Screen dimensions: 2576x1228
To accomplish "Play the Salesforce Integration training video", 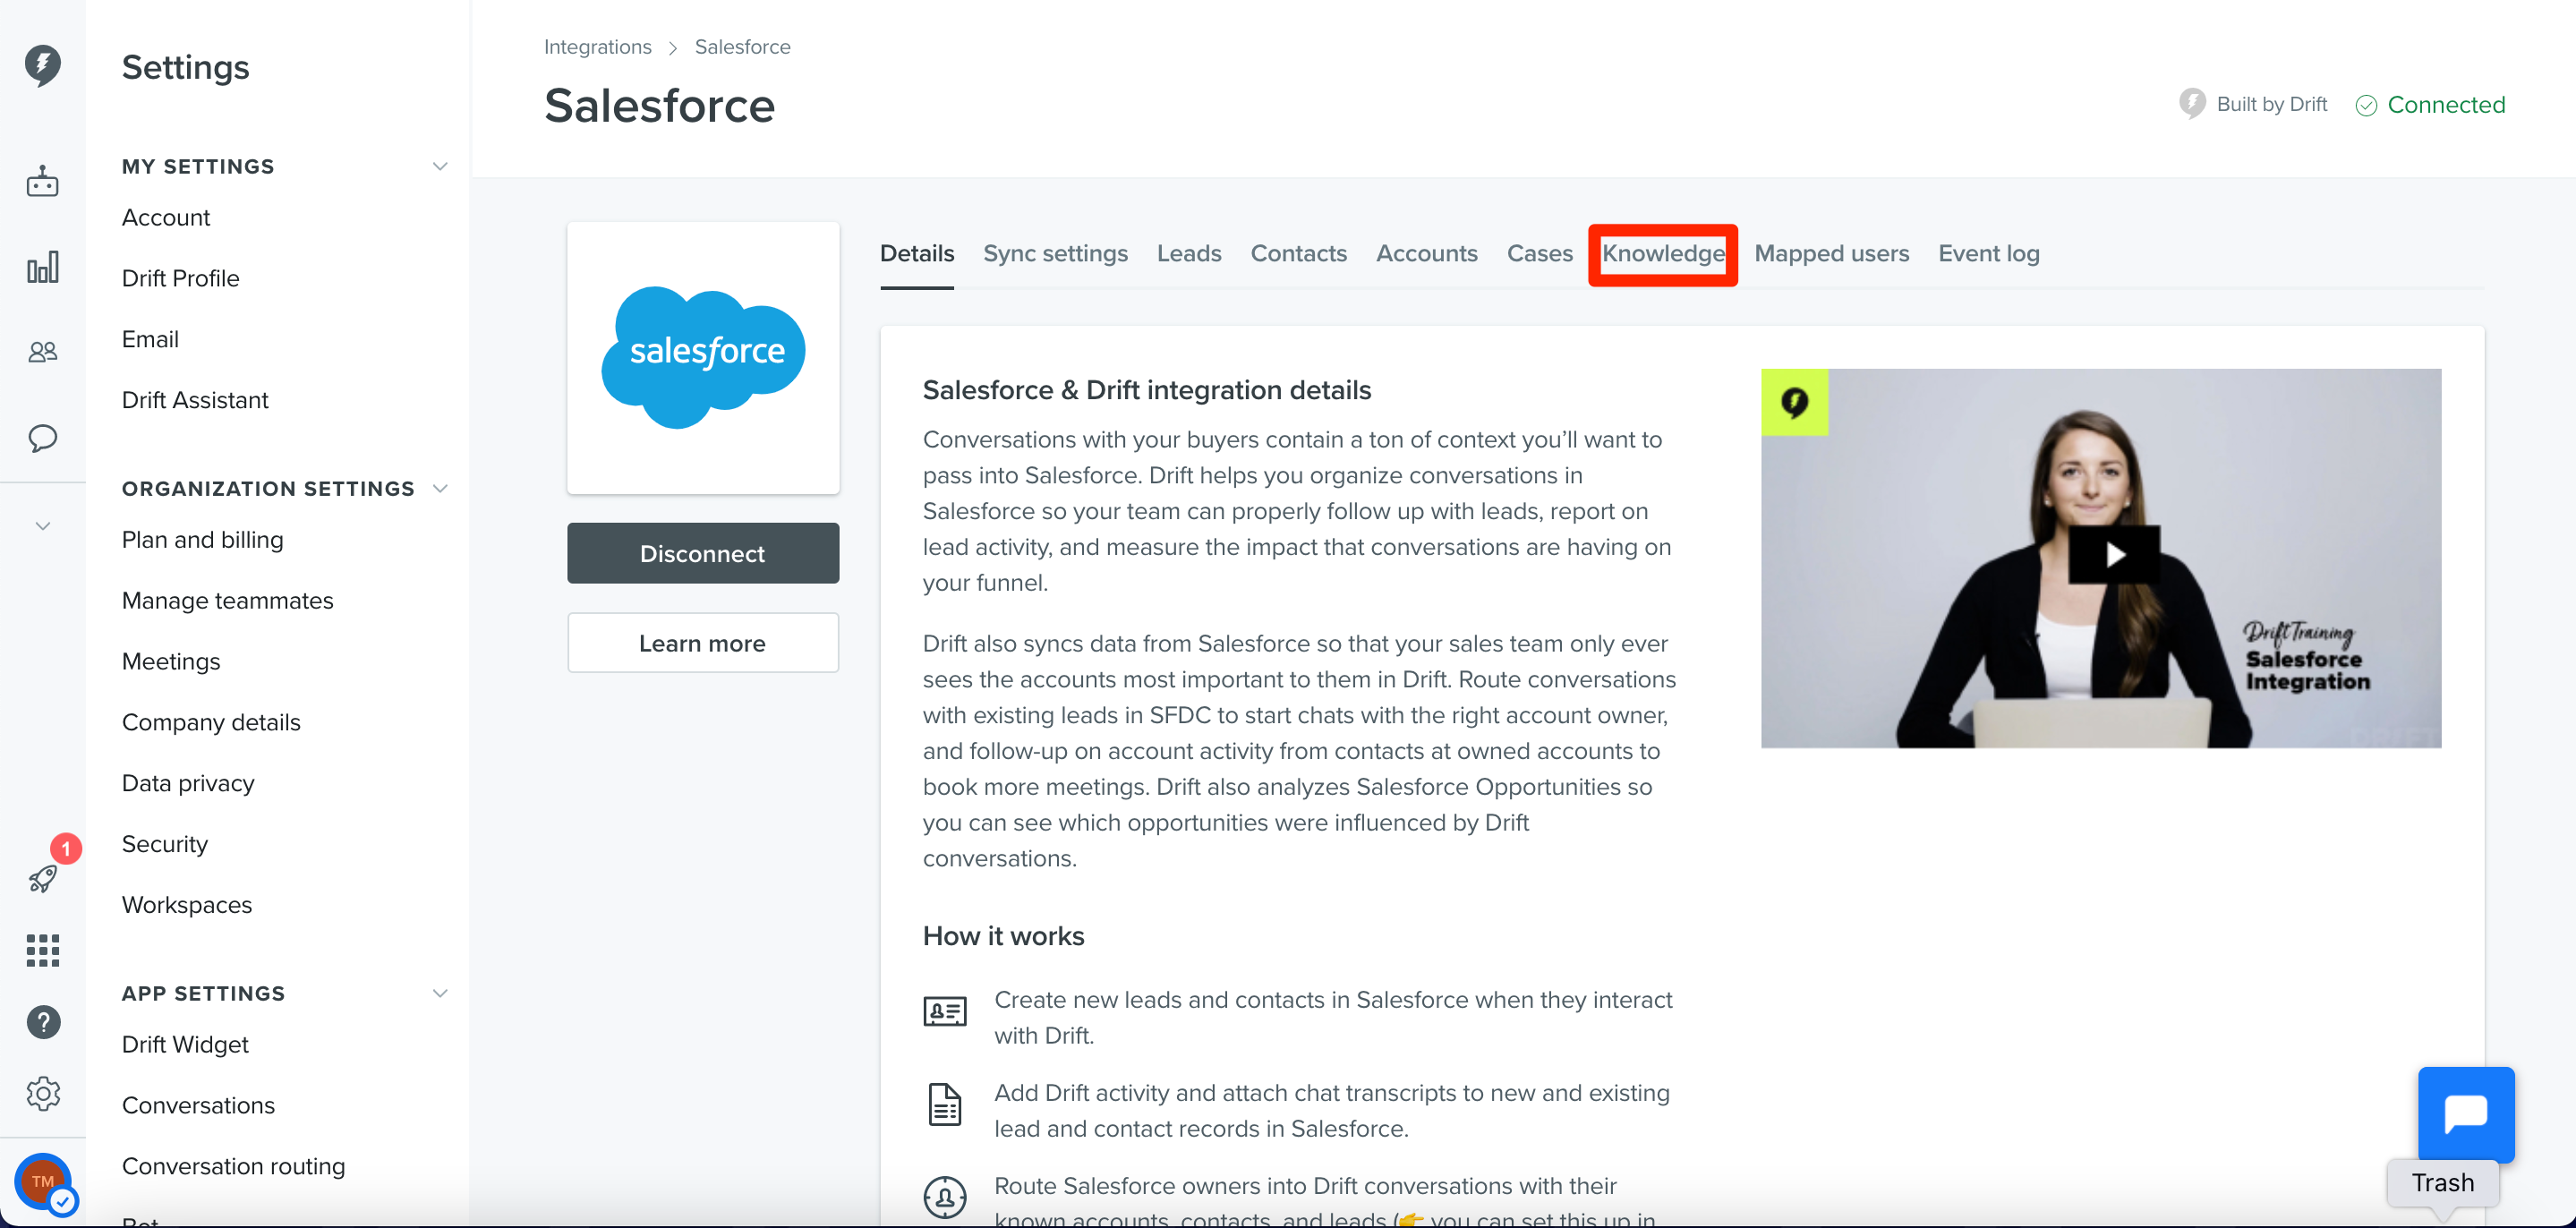I will click(2113, 554).
